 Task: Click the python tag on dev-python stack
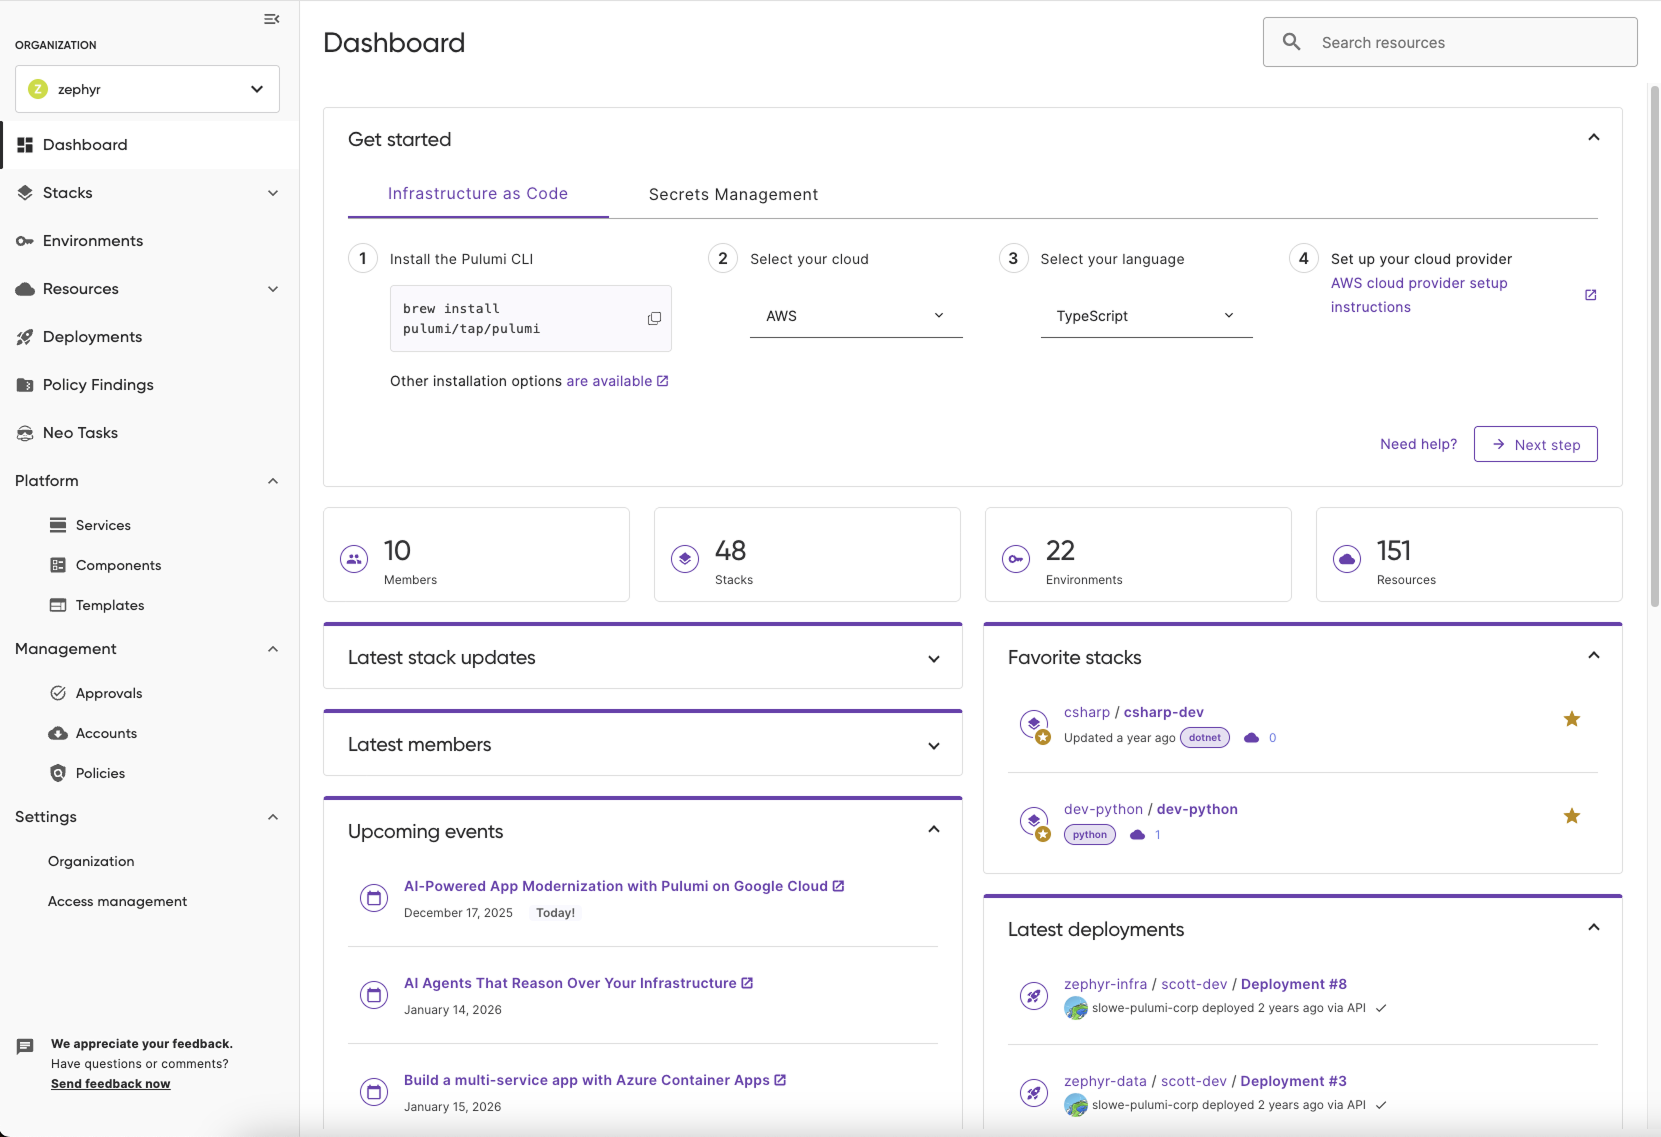click(1089, 835)
